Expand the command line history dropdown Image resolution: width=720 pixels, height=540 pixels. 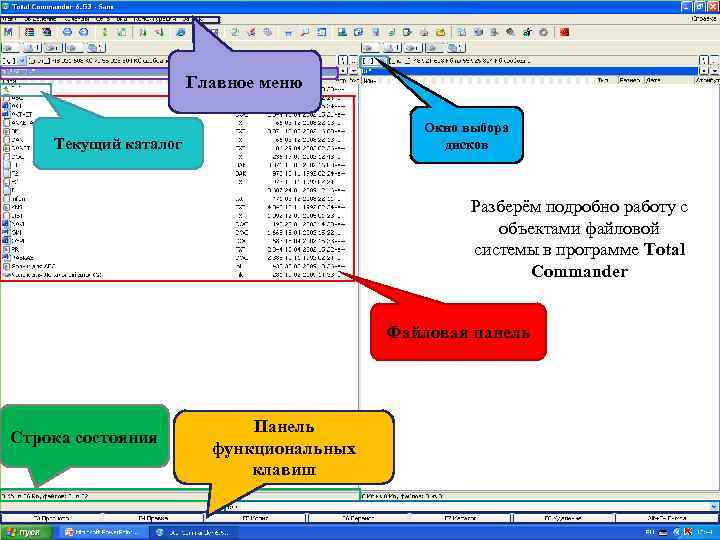coord(714,506)
